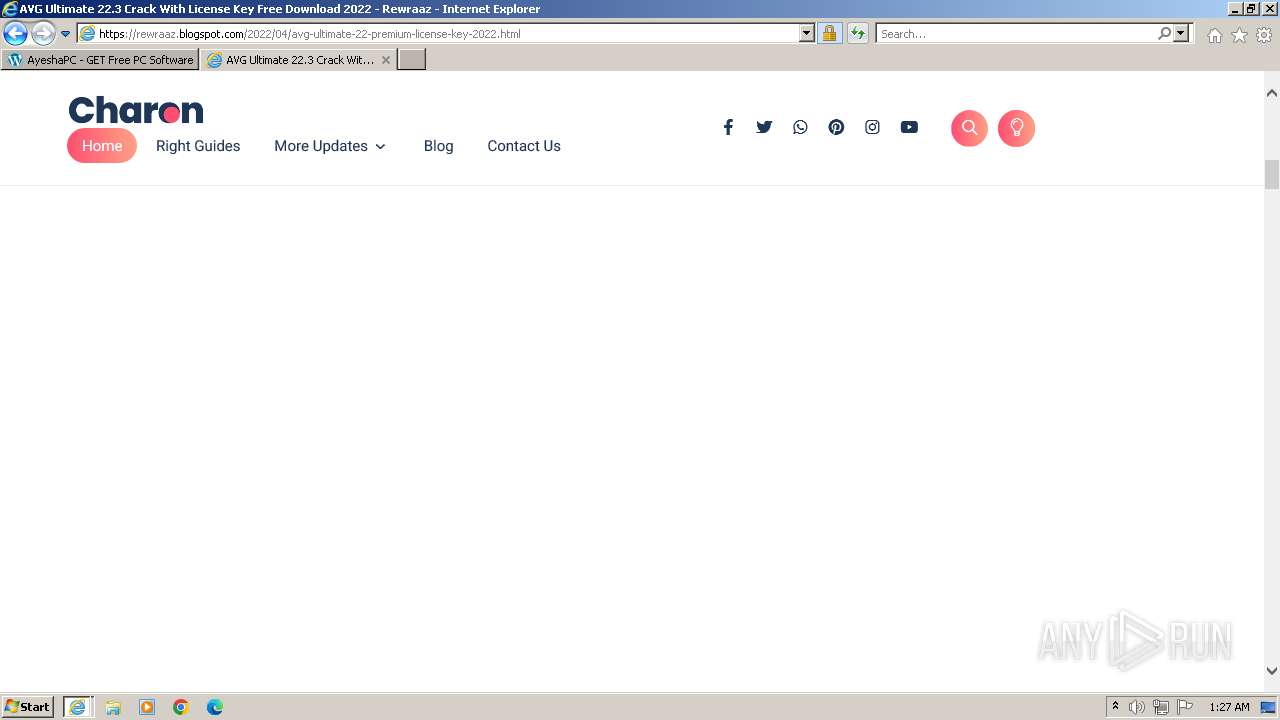Launch Google Chrome from the taskbar
The image size is (1280, 720).
click(x=181, y=707)
